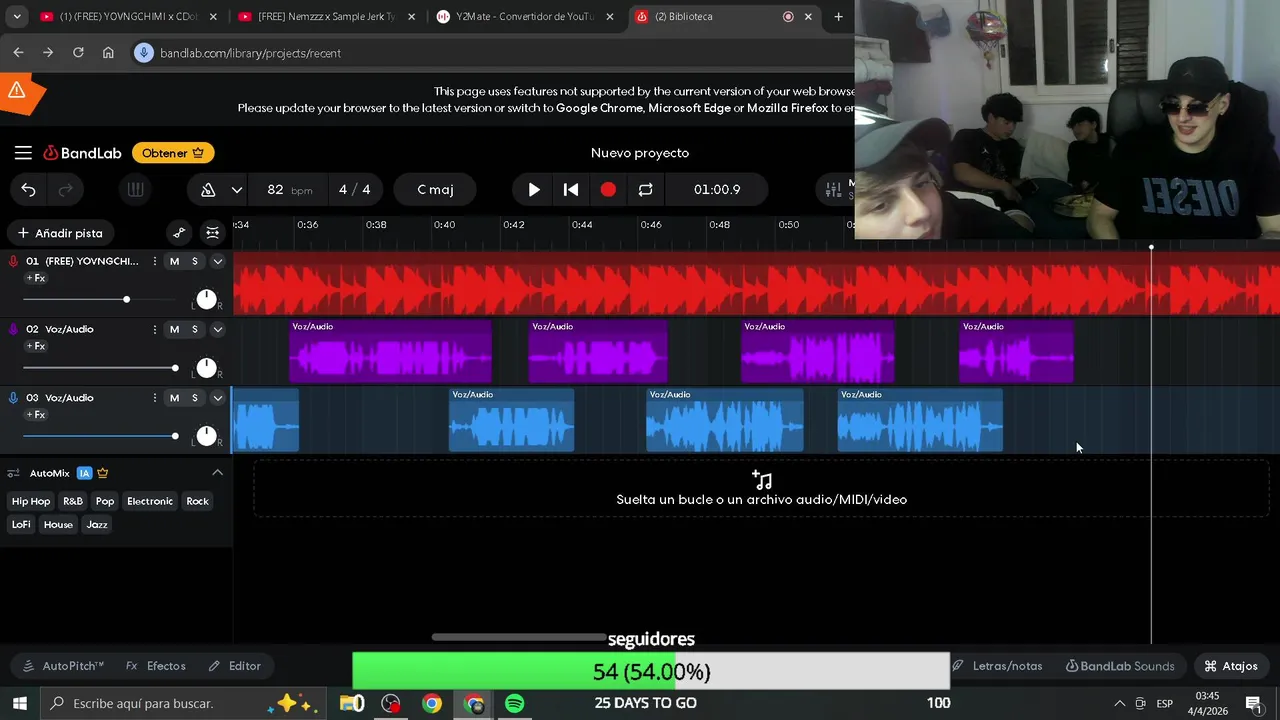Select Electronic AutoMix genre
The image size is (1280, 720).
pyautogui.click(x=150, y=501)
